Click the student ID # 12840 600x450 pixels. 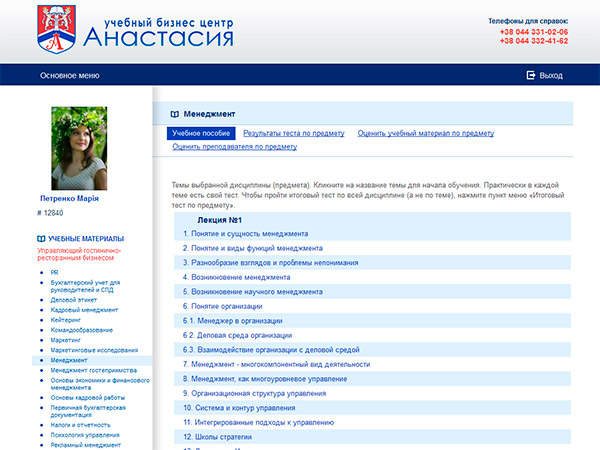pos(50,213)
